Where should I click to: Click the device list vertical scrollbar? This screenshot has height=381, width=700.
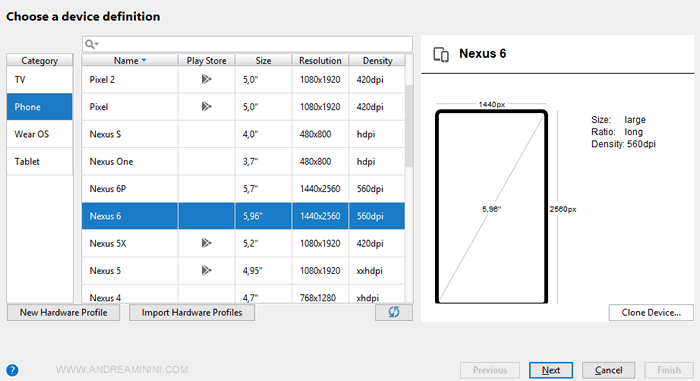click(x=409, y=126)
